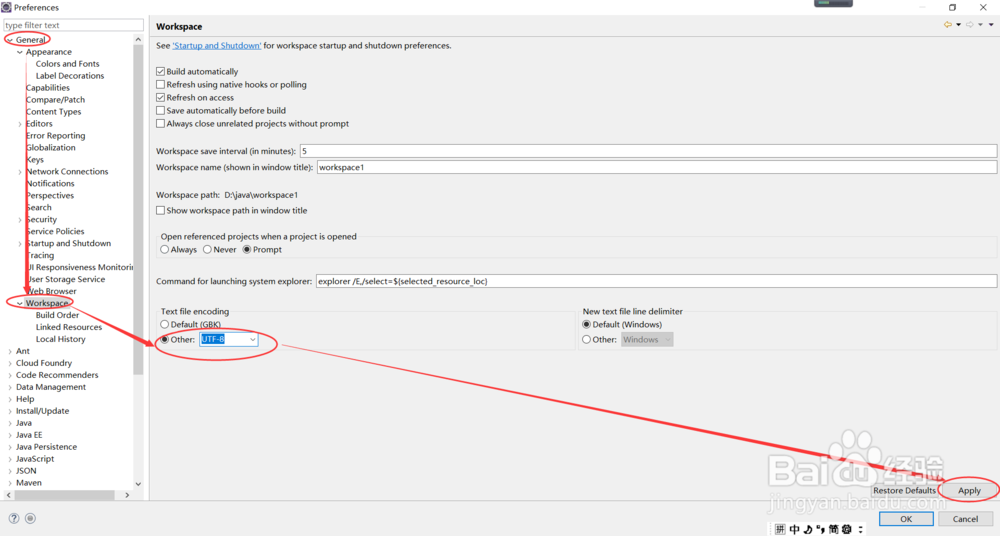
Task: Select Perspectives preference page
Action: pos(50,196)
